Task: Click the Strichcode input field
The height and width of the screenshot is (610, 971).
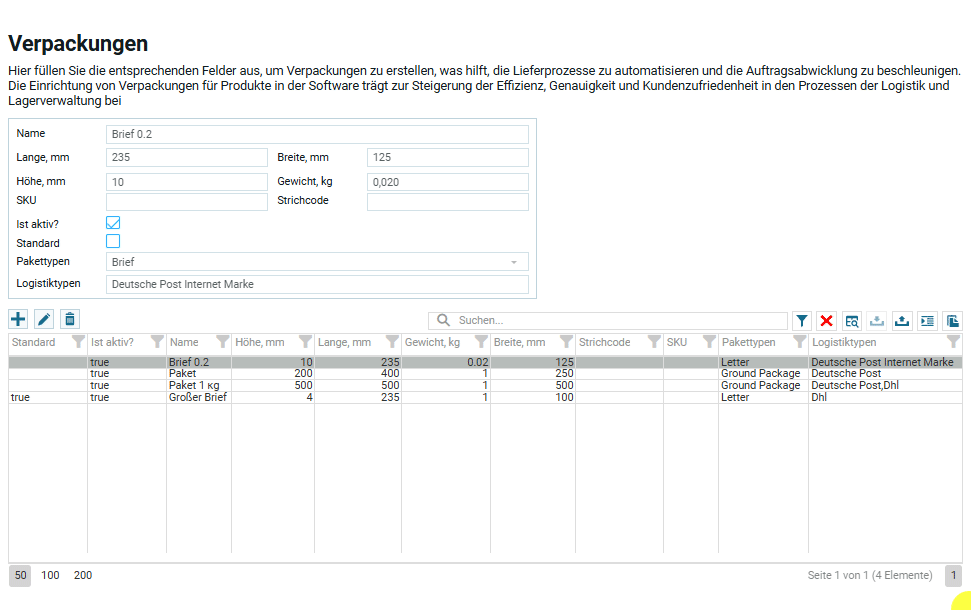Action: (x=447, y=202)
